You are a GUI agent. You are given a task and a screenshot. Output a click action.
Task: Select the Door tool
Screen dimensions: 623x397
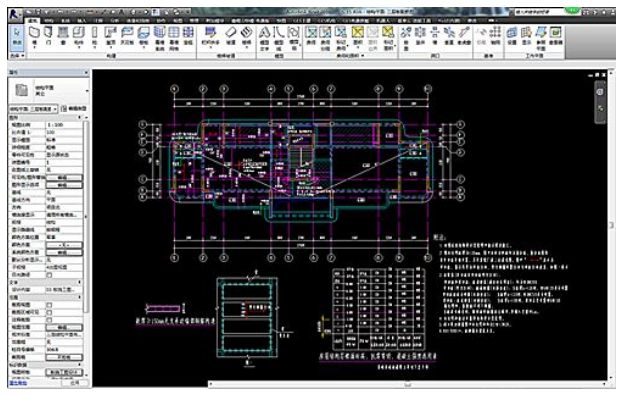click(48, 36)
